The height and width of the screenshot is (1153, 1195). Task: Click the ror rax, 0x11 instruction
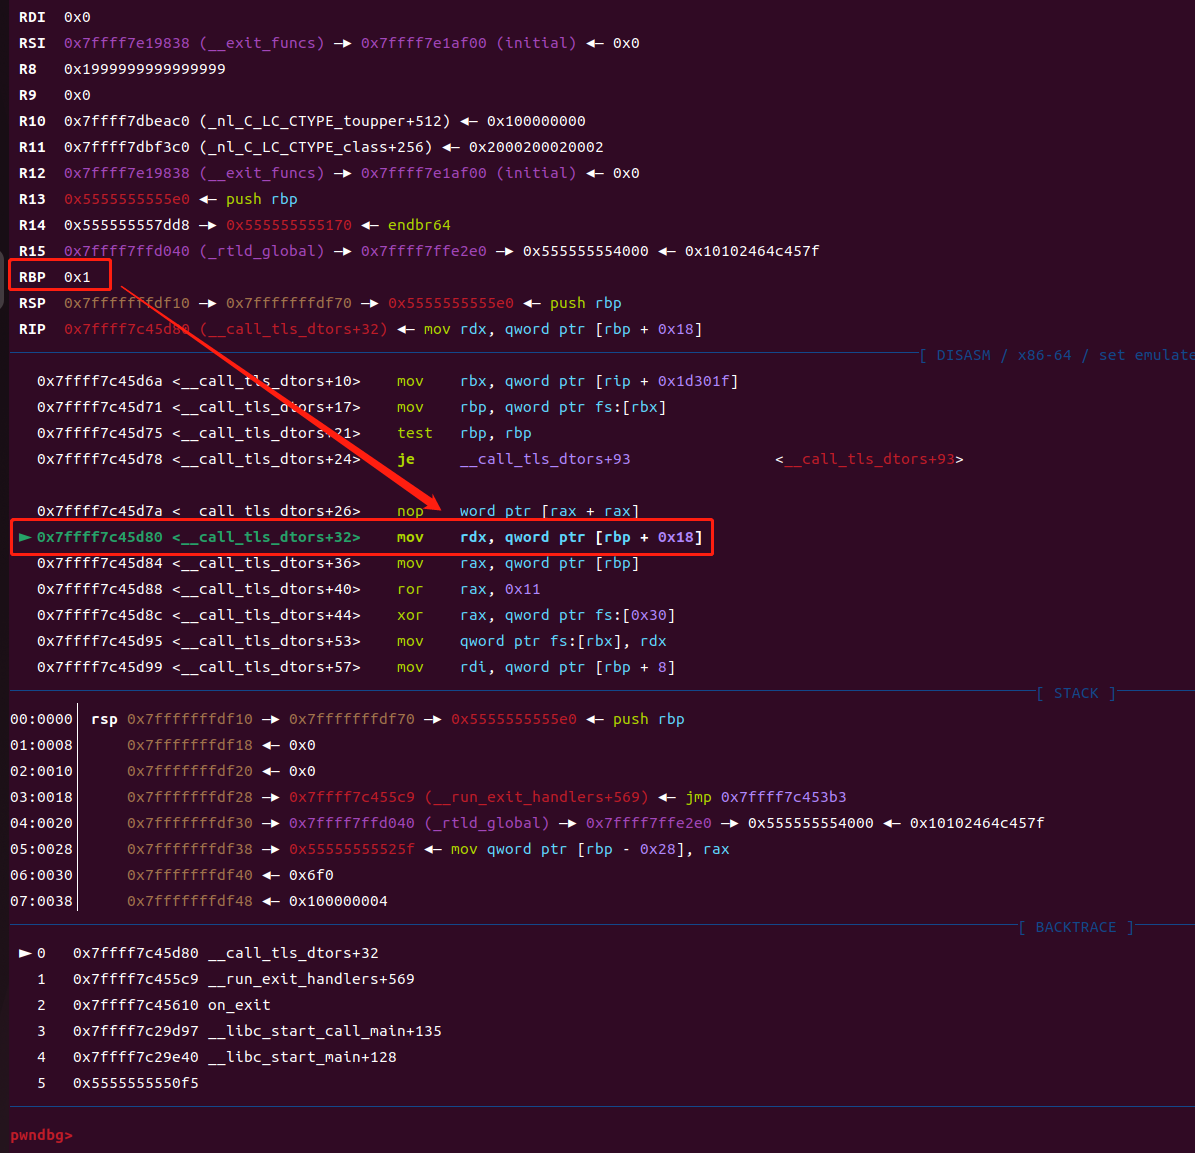pos(469,589)
